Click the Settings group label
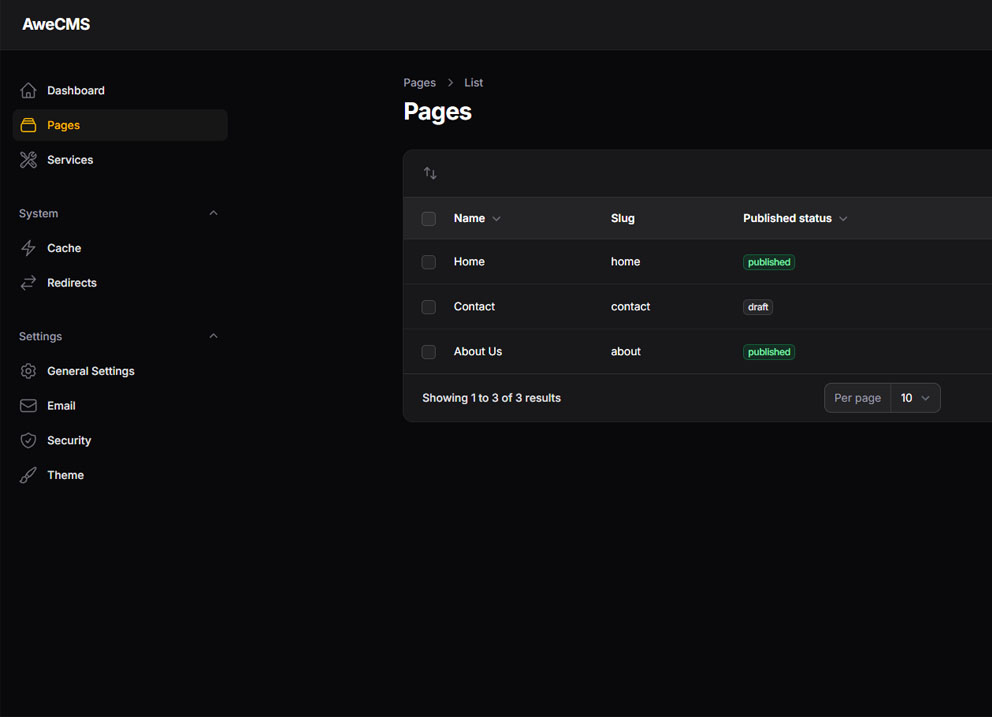 pyautogui.click(x=40, y=336)
